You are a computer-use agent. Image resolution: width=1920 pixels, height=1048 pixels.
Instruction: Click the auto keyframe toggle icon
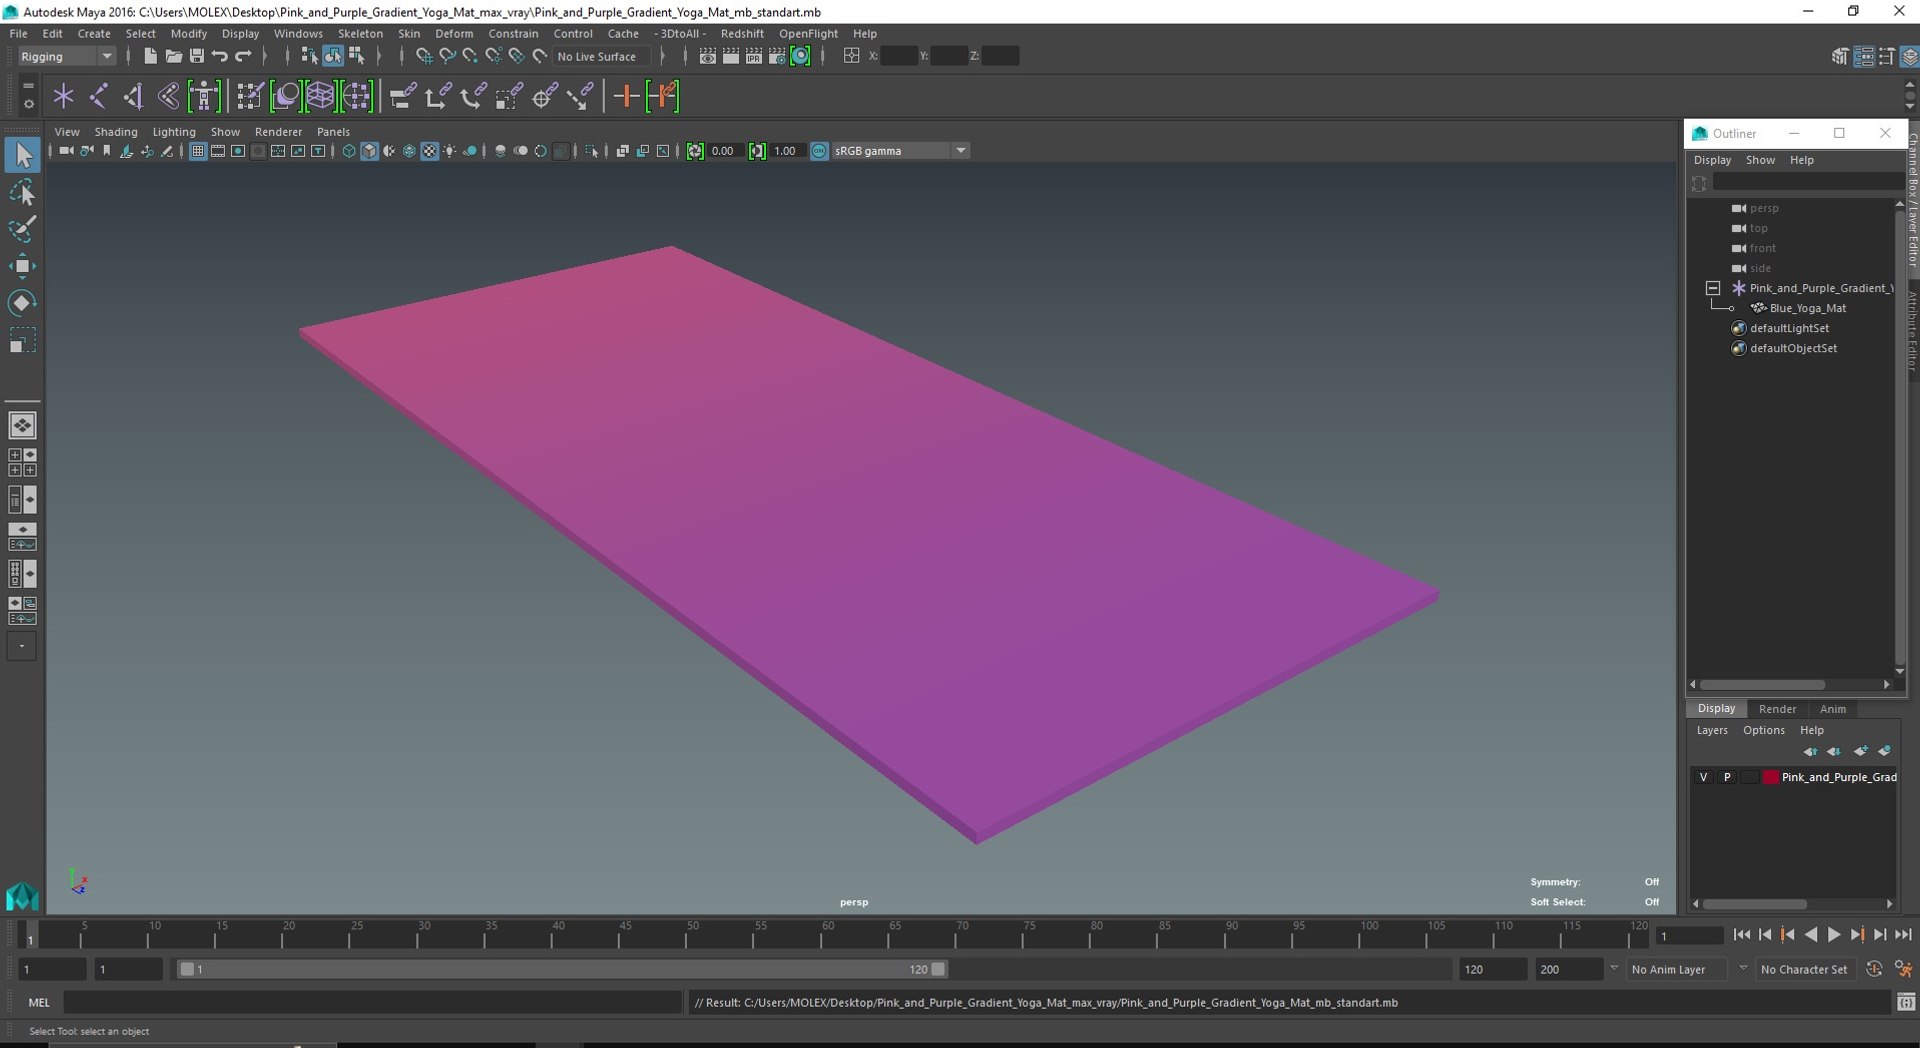[x=1874, y=969]
